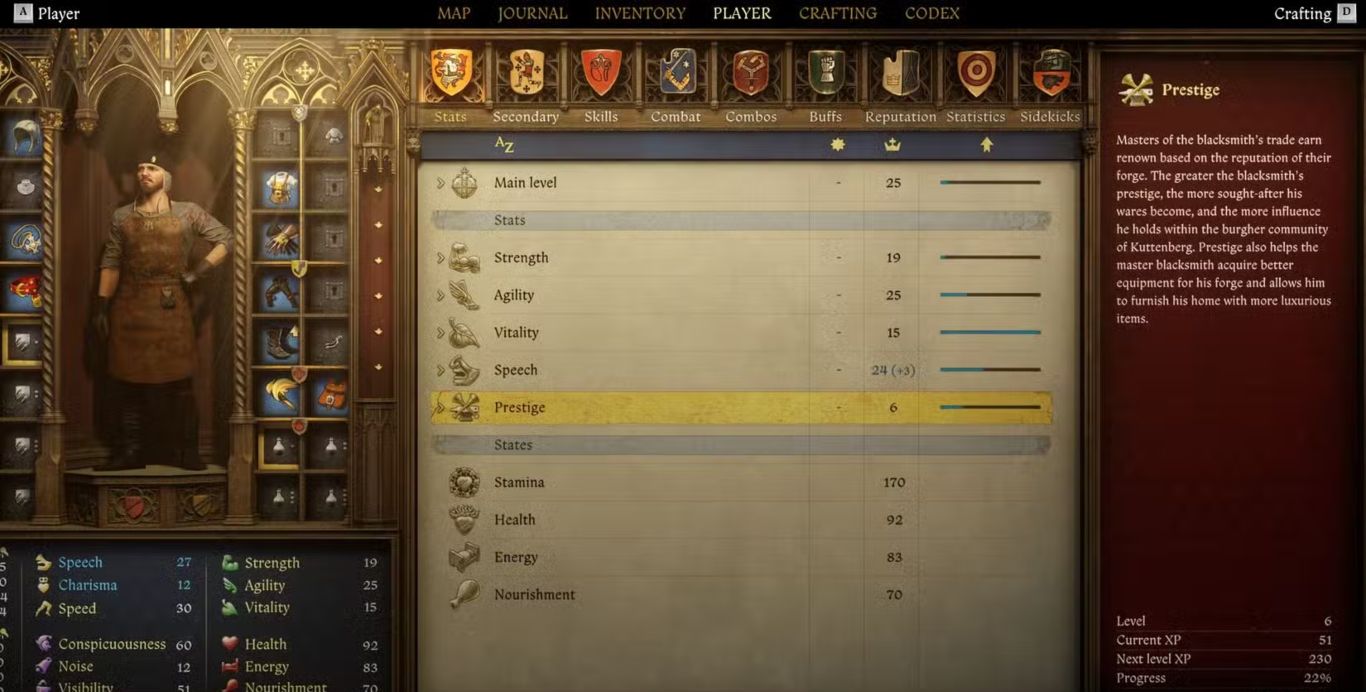Open the Stats shield icon tab
This screenshot has width=1366, height=692.
[451, 73]
